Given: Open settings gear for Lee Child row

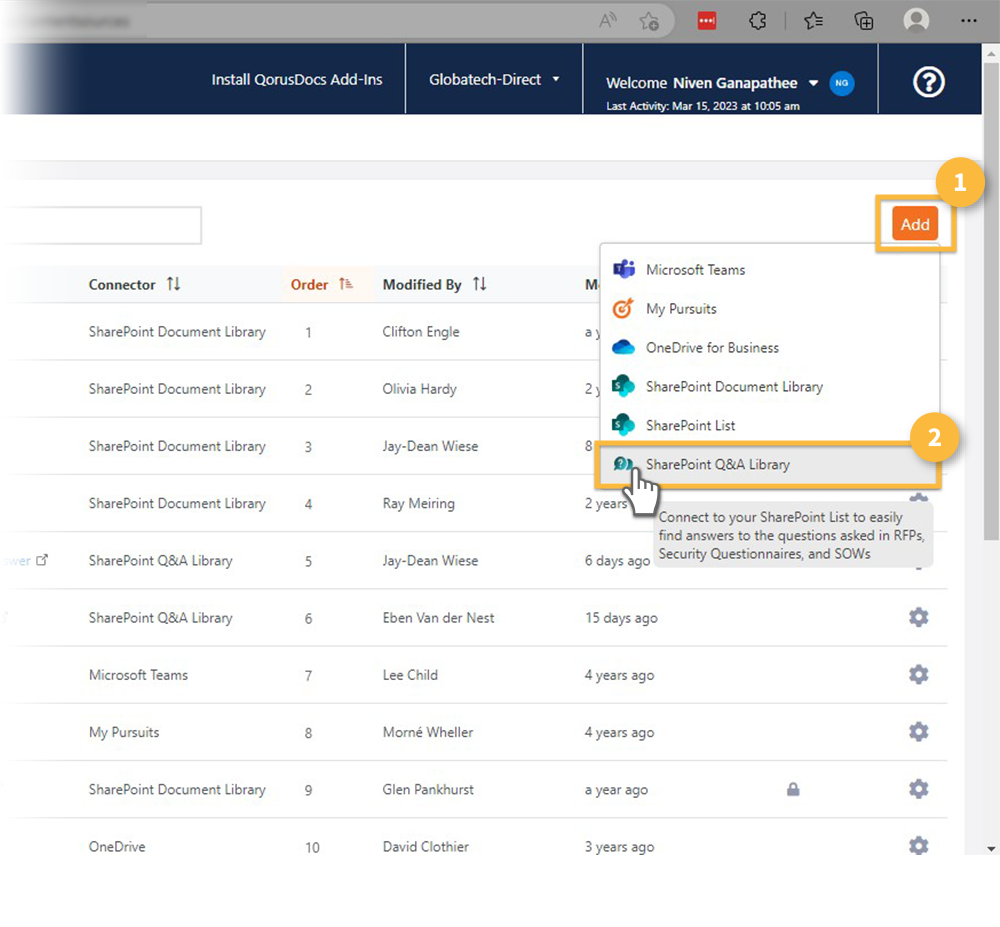Looking at the screenshot, I should [918, 675].
